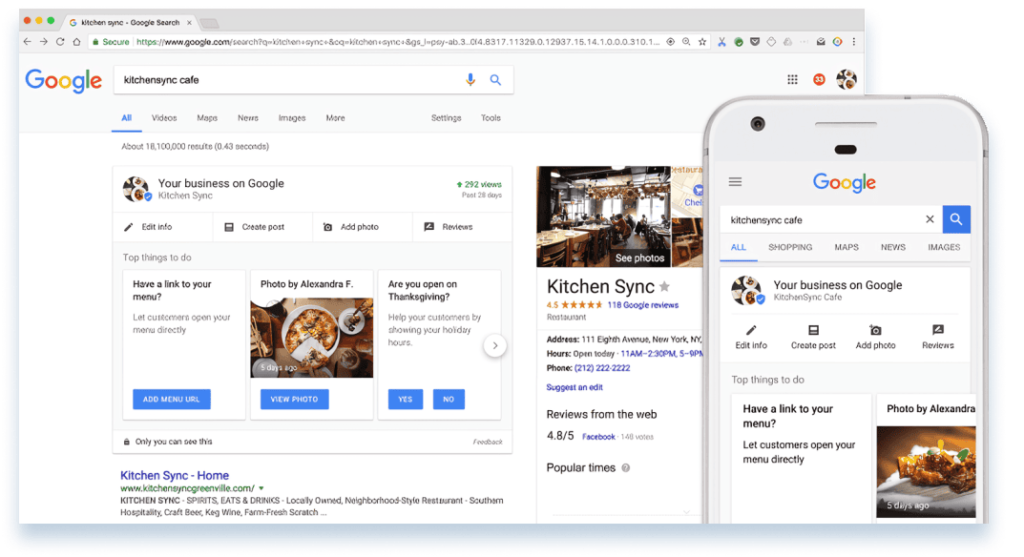Open the account avatar in desktop header

click(x=846, y=79)
